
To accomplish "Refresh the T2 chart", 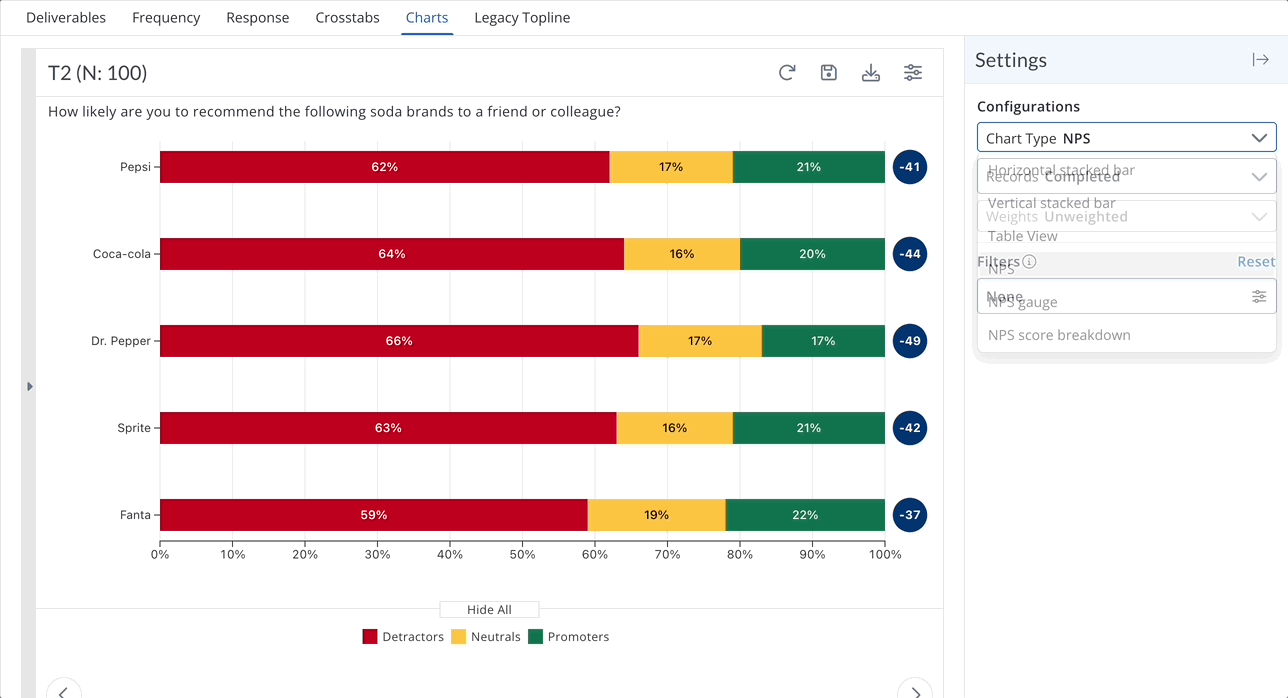I will coord(787,73).
